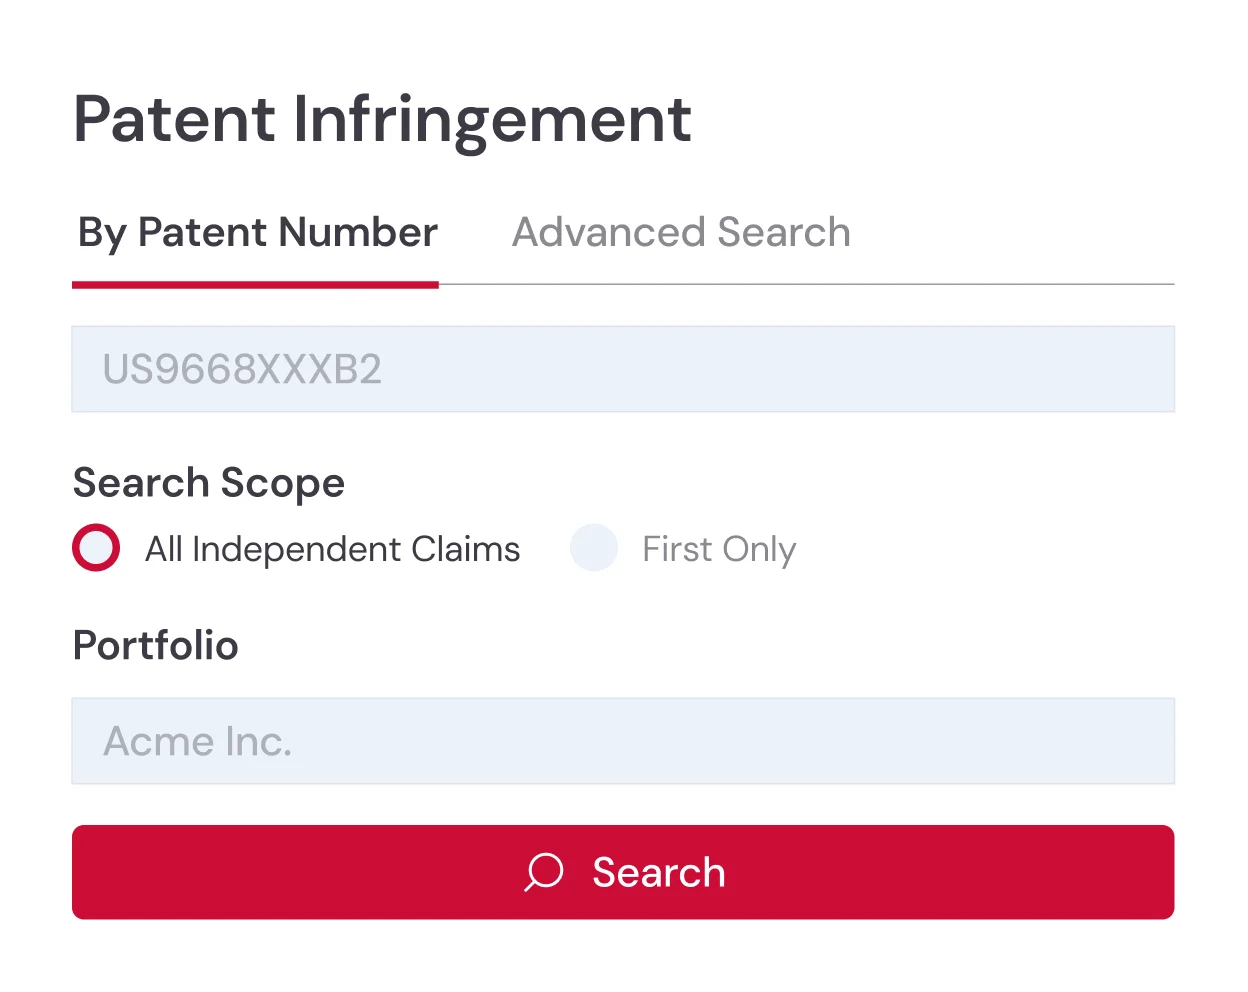Image resolution: width=1248 pixels, height=992 pixels.
Task: Click the word Search on red button
Action: [x=659, y=872]
